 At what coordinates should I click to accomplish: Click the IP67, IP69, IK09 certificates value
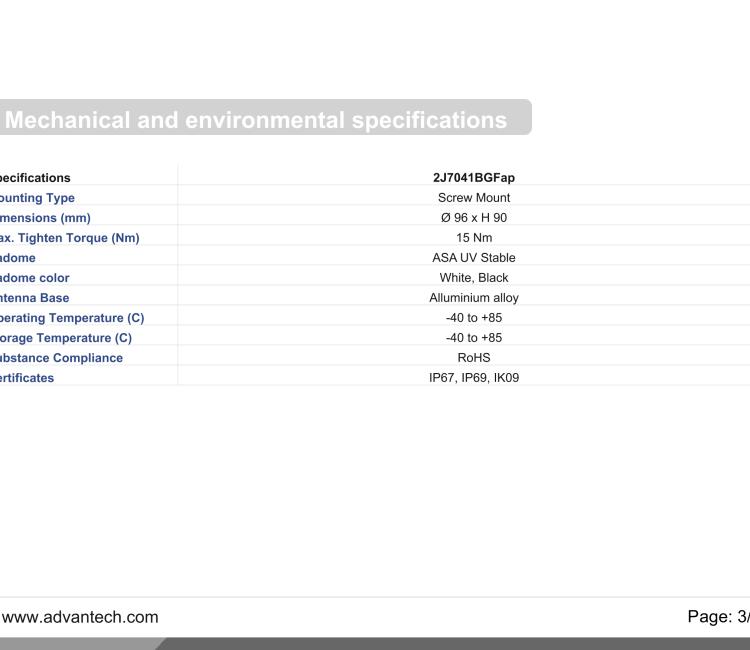pyautogui.click(x=474, y=378)
